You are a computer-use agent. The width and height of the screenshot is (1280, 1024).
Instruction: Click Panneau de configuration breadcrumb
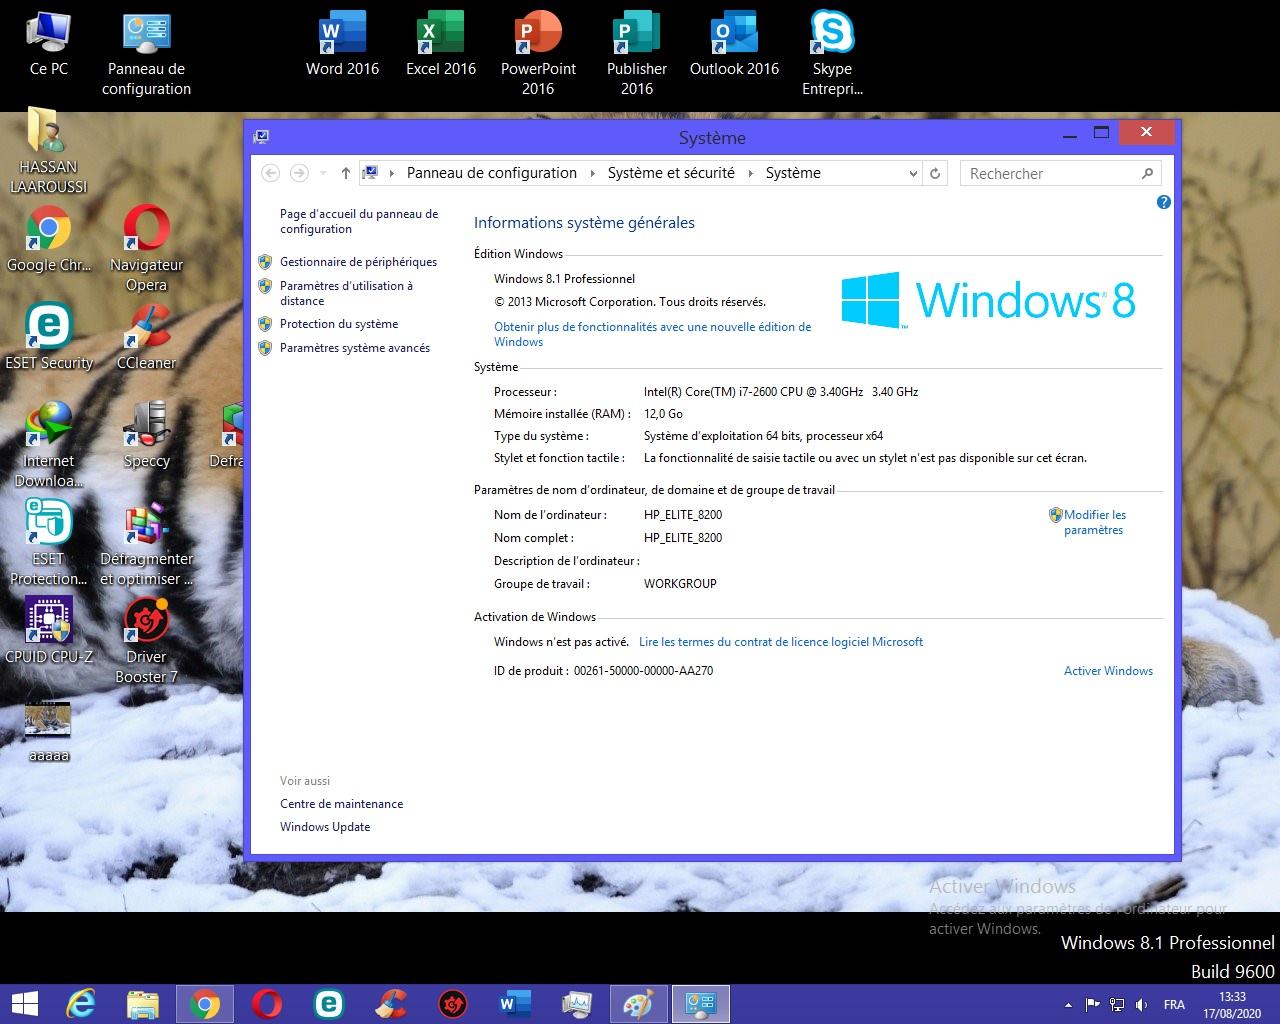point(492,173)
